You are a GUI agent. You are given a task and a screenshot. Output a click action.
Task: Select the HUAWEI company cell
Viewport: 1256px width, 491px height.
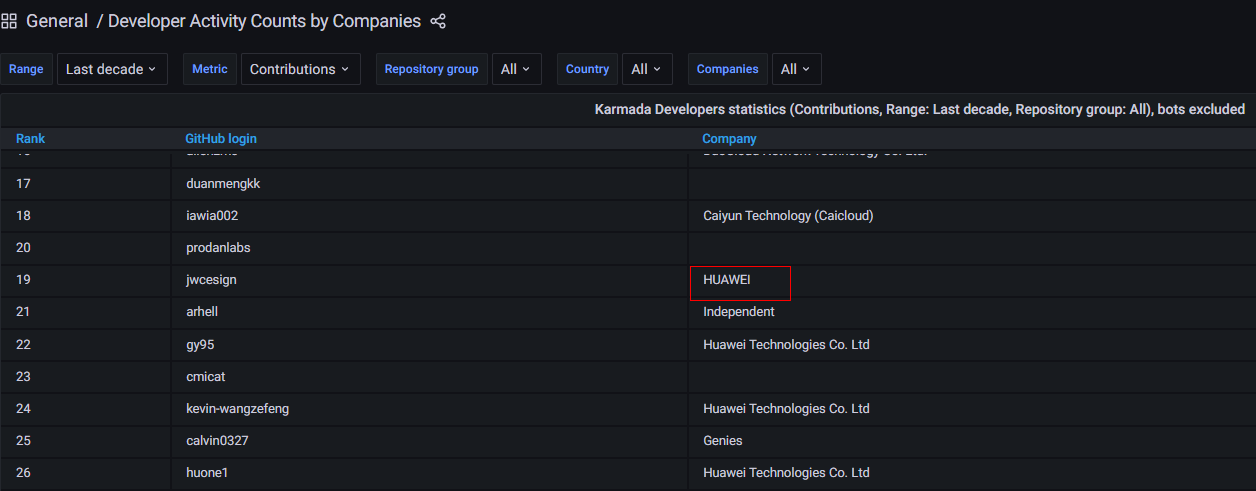click(727, 280)
